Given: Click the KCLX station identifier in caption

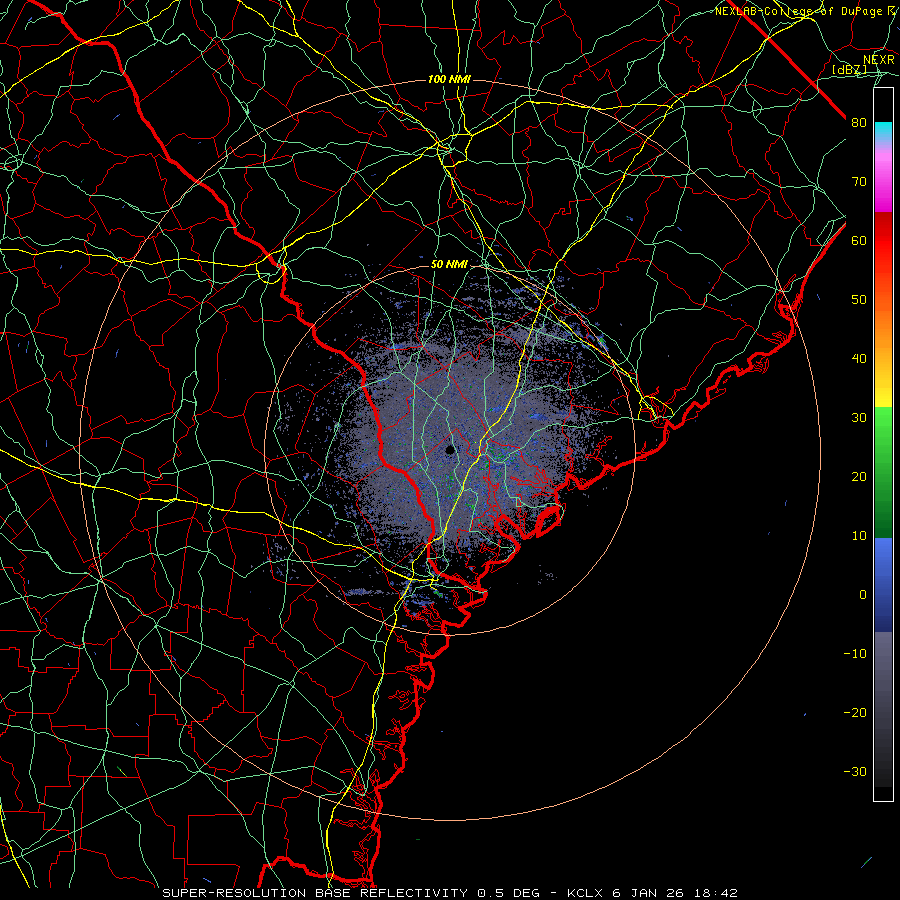Looking at the screenshot, I should (x=585, y=893).
